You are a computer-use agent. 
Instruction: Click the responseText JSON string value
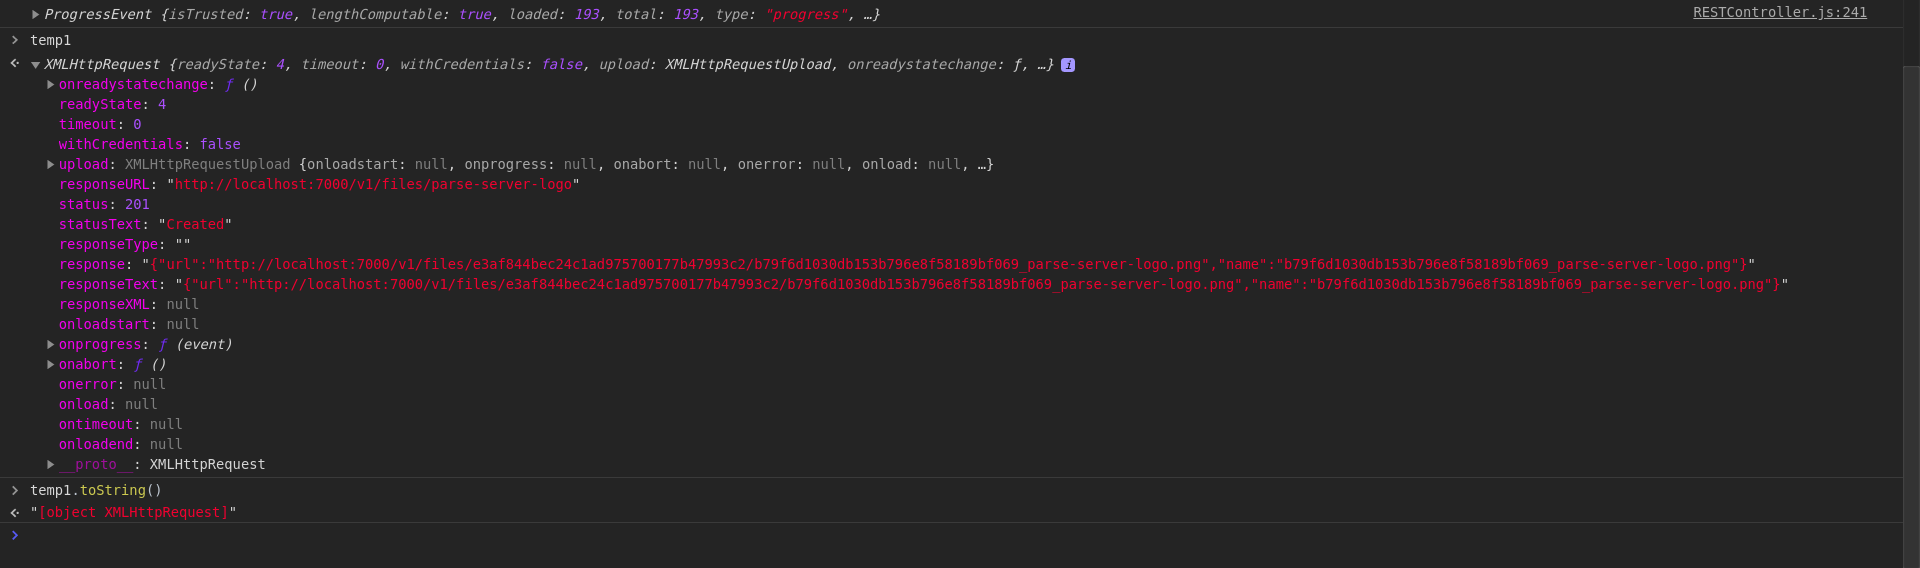[x=981, y=284]
